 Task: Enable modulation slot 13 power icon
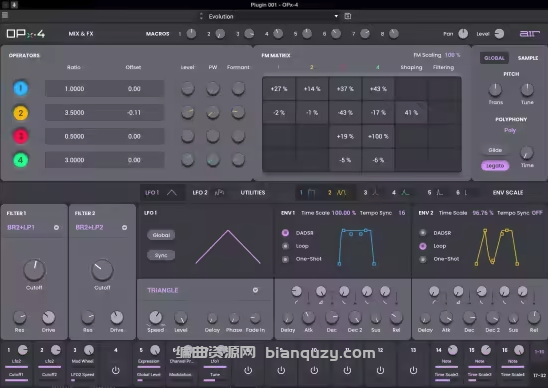413,370
